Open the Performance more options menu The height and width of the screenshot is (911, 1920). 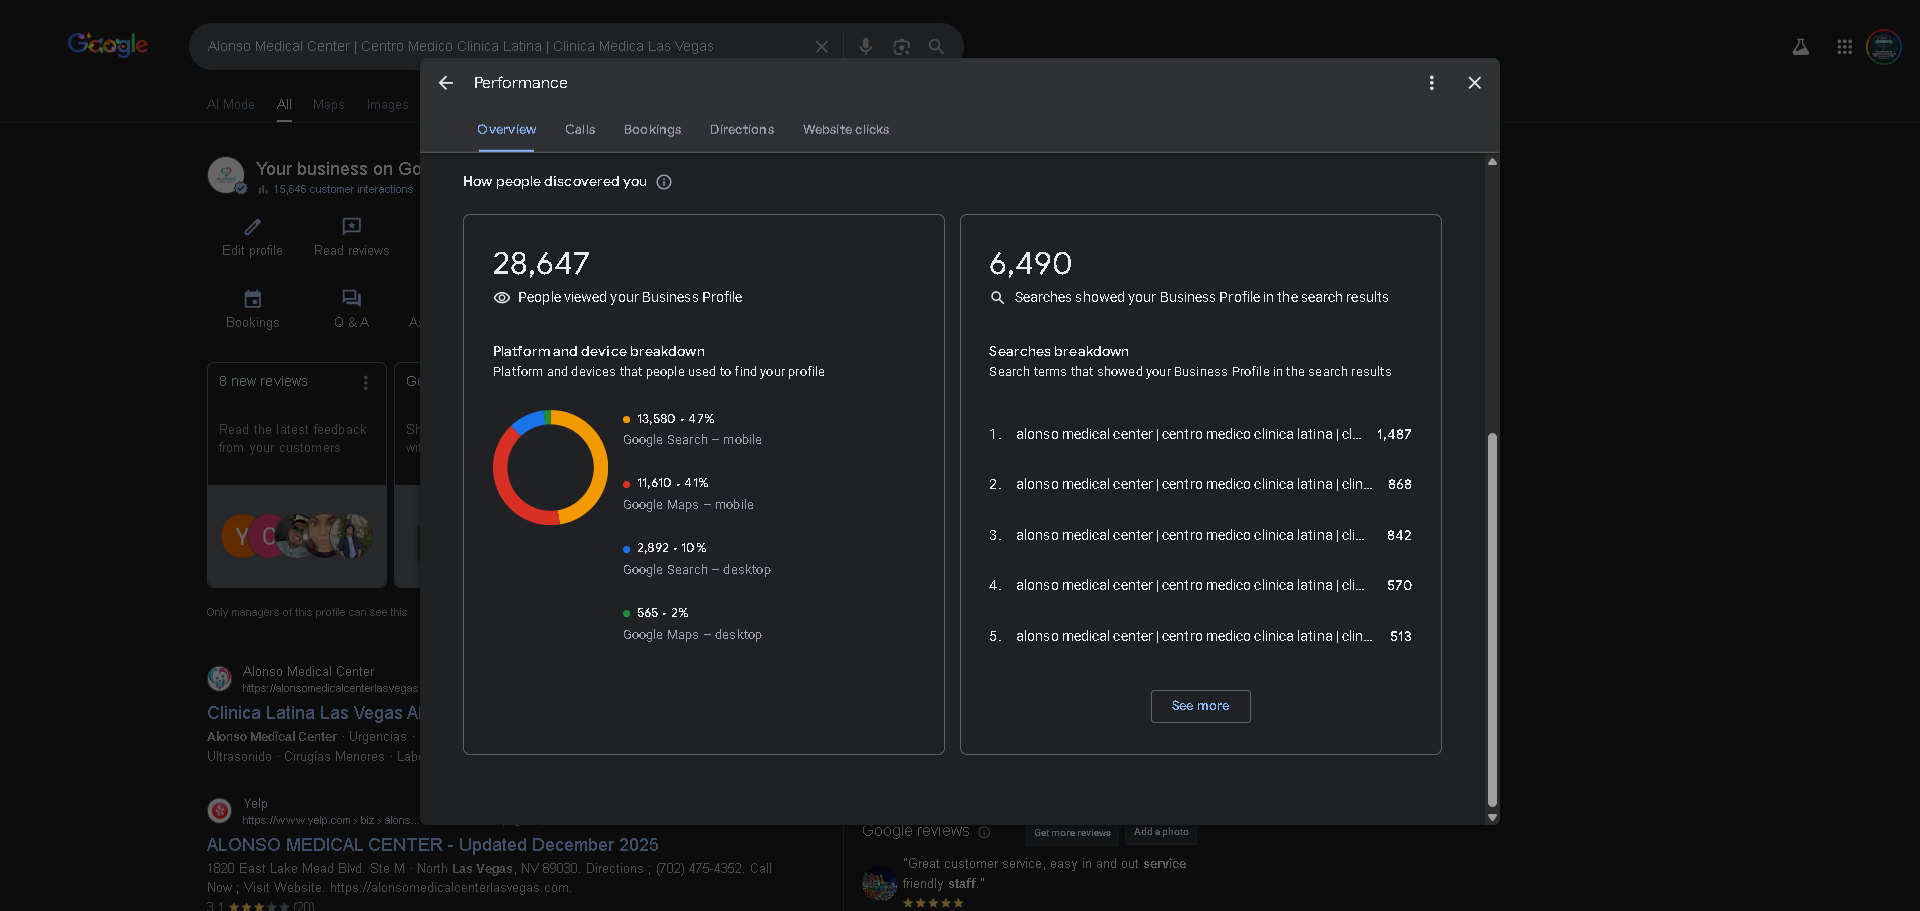1431,83
